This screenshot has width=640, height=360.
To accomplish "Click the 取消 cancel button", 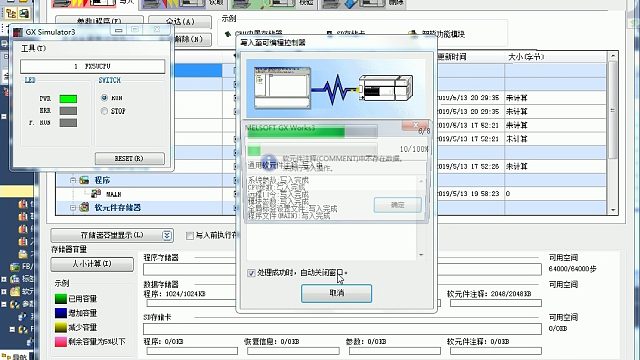I will [336, 293].
